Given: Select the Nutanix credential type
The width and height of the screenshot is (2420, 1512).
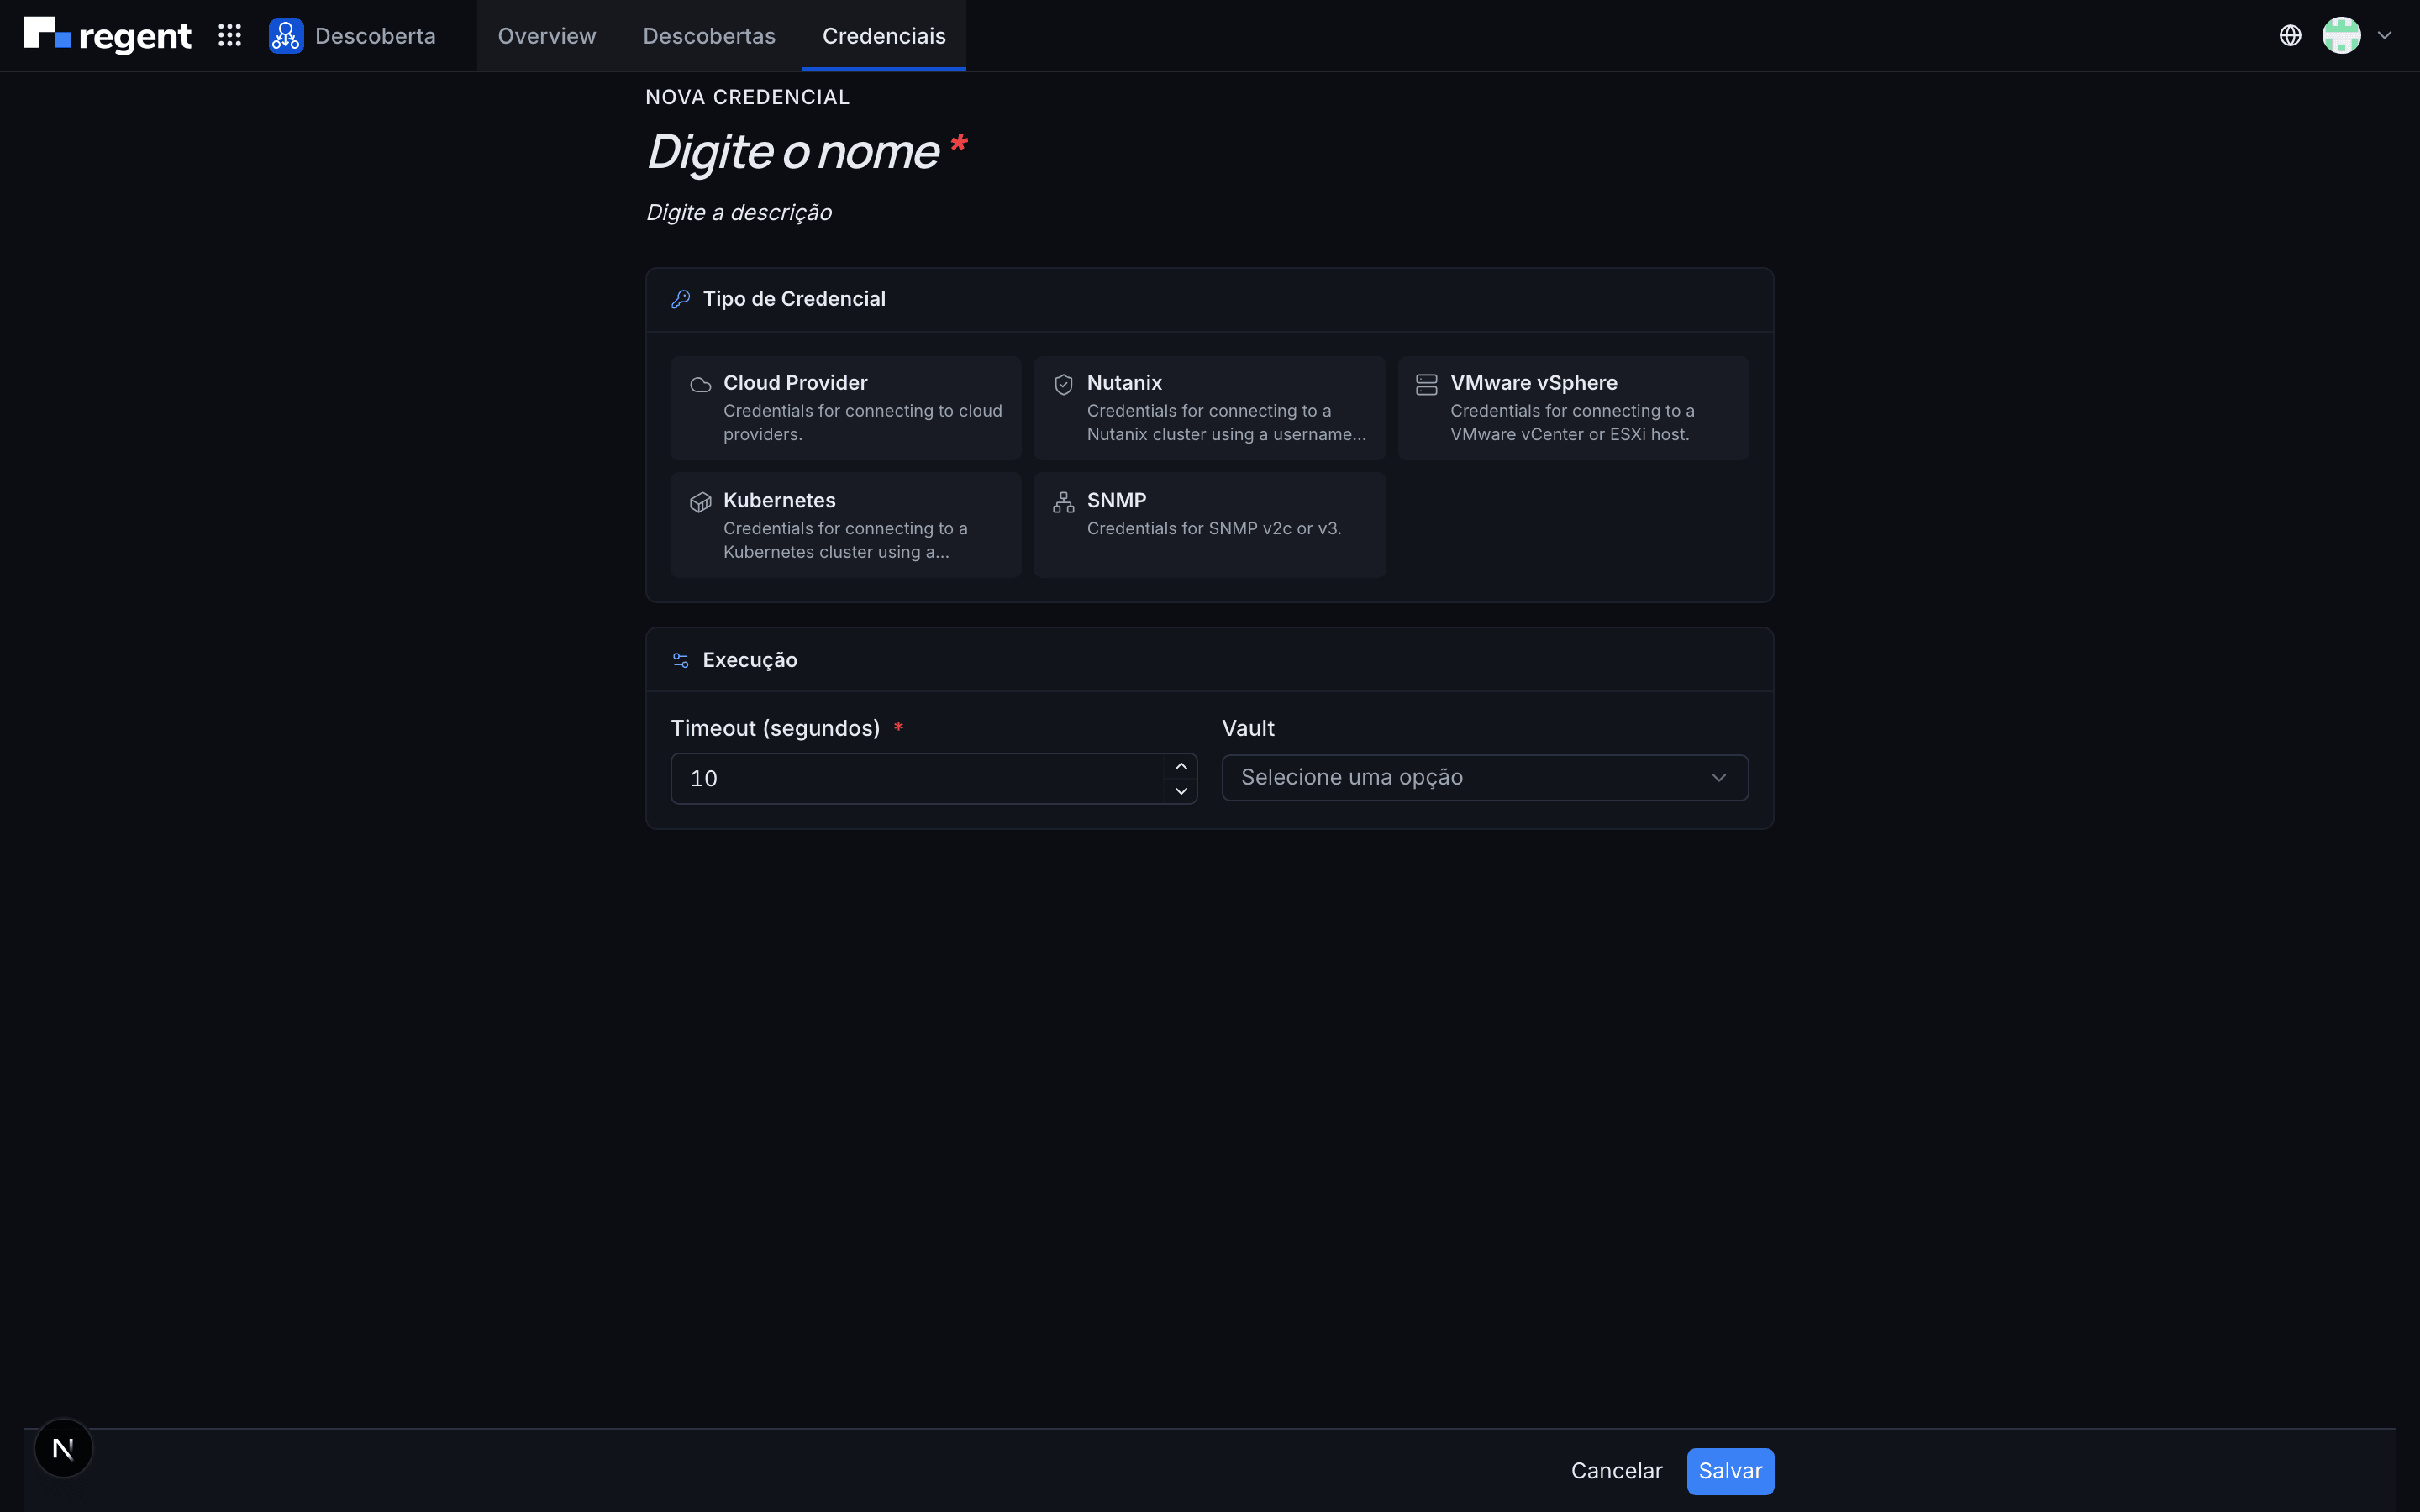Looking at the screenshot, I should (x=1210, y=408).
